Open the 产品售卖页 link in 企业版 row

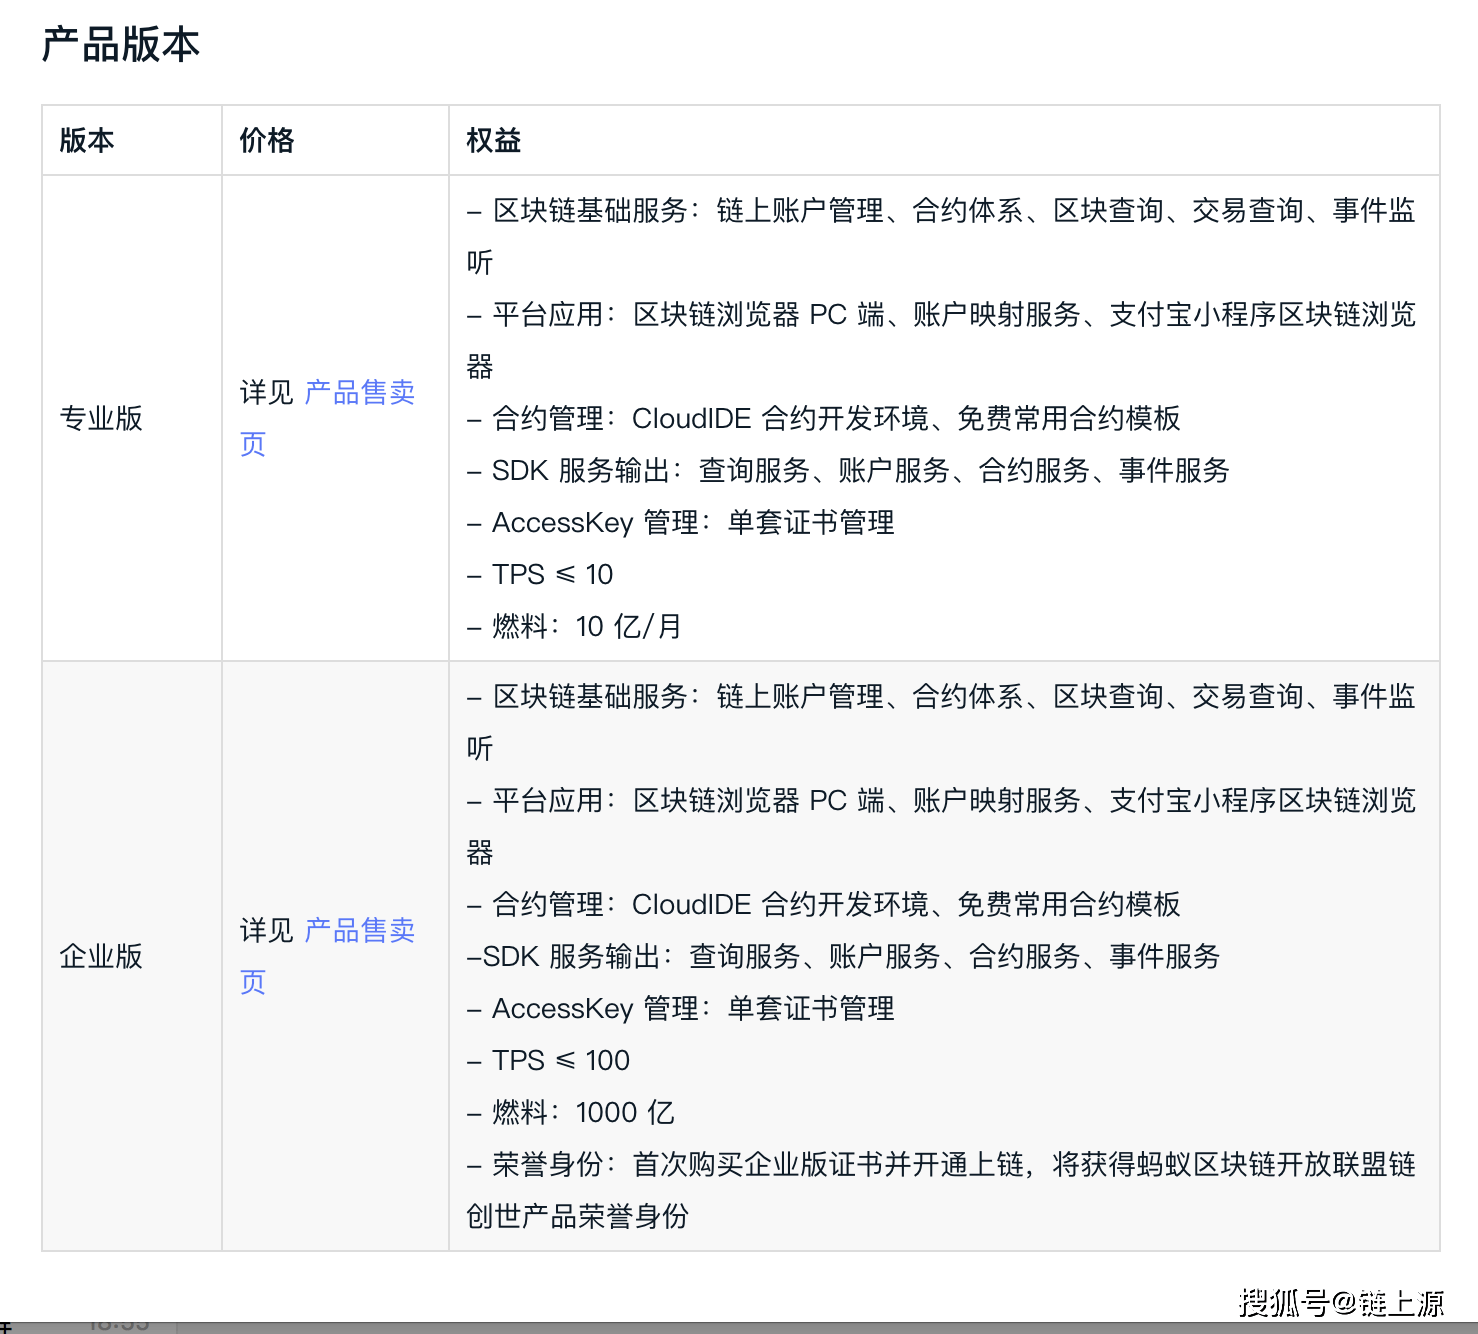click(x=359, y=931)
